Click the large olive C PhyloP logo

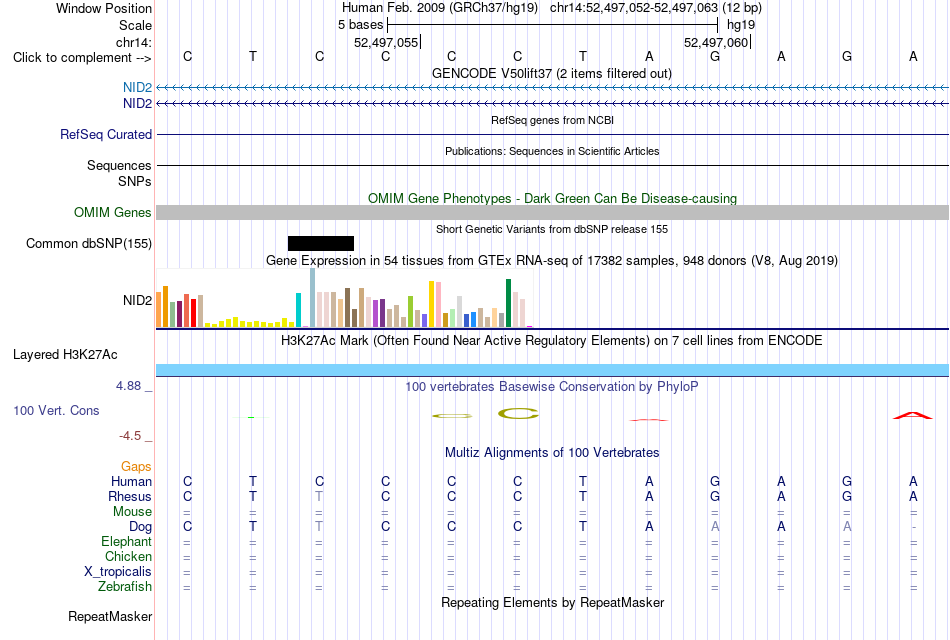(x=518, y=413)
